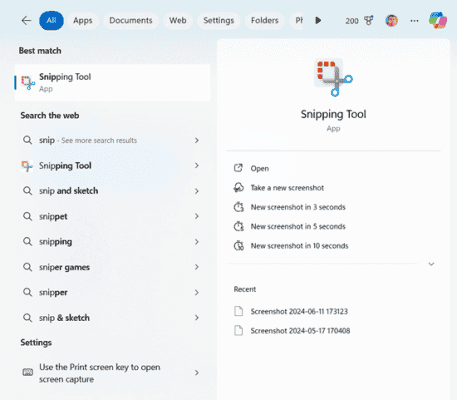Click the Take a new screenshot icon

pos(238,188)
